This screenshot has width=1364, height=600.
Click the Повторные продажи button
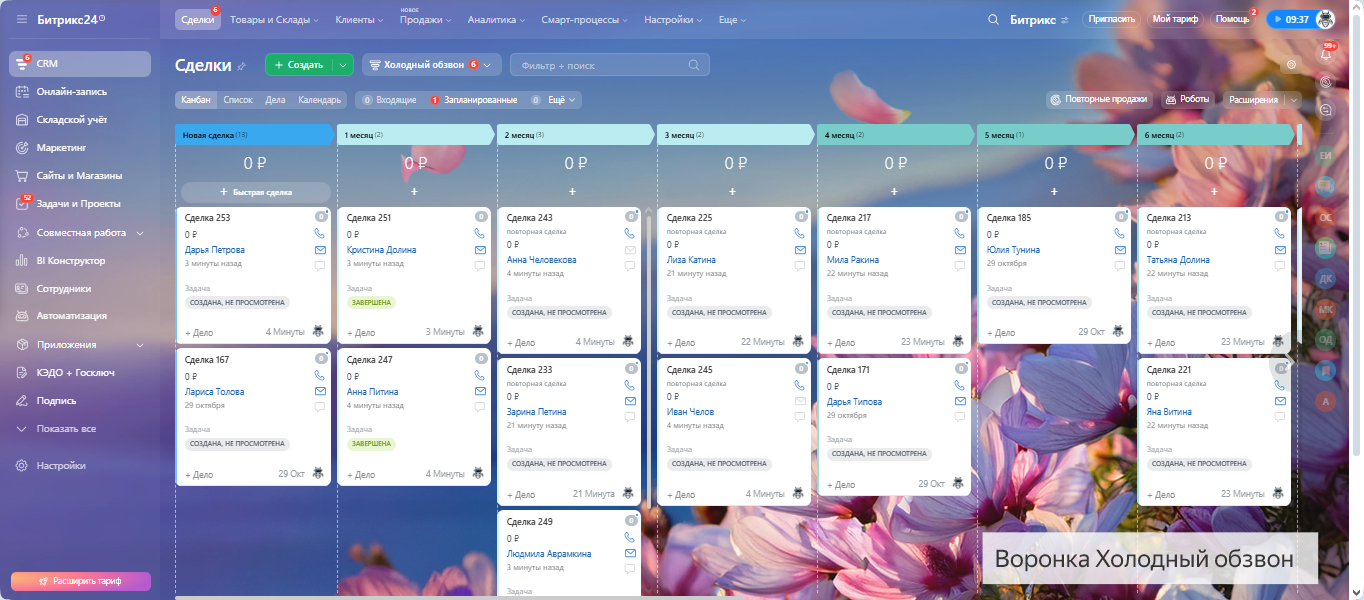point(1099,100)
